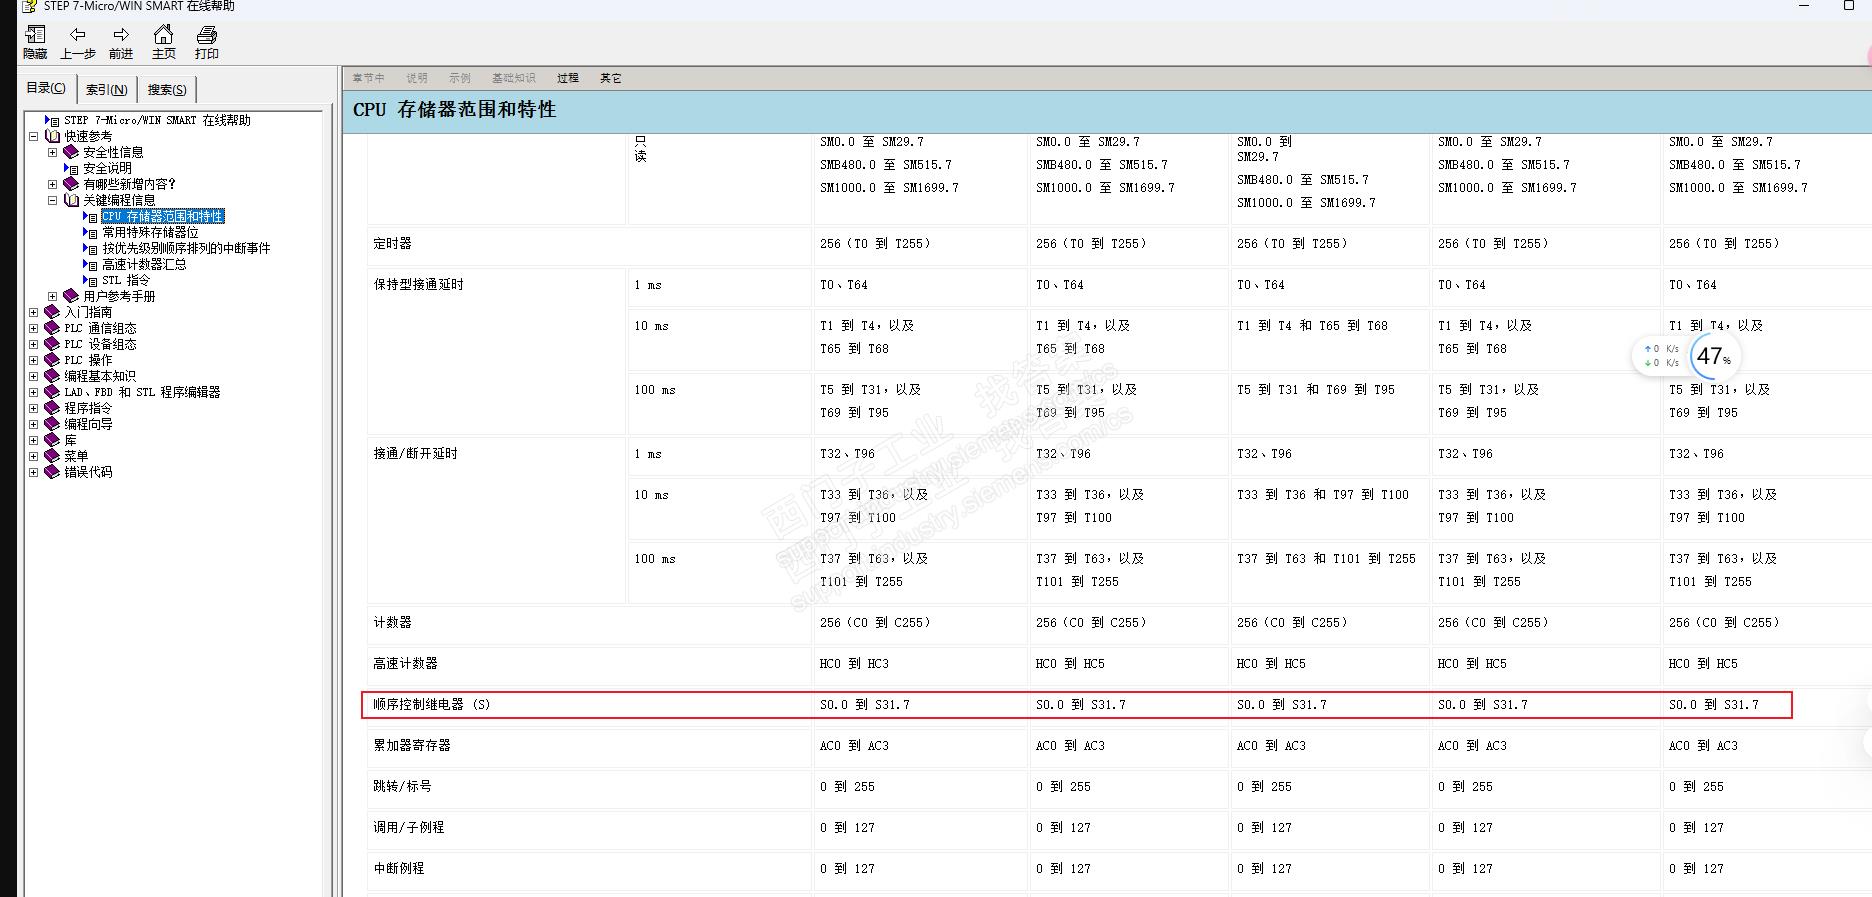Click the book icon for 错误代码
The height and width of the screenshot is (897, 1872).
pos(53,472)
